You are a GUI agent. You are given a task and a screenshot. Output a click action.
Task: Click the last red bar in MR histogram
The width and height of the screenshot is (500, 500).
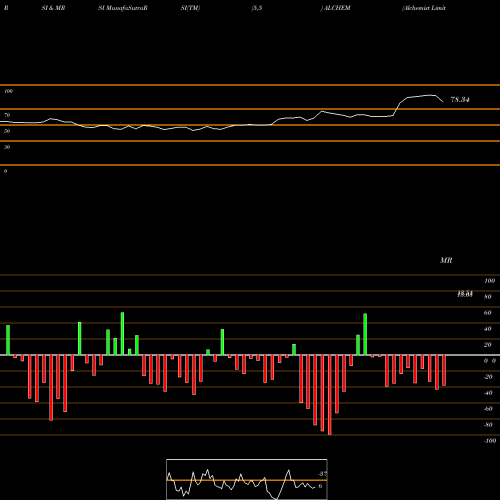click(x=444, y=370)
